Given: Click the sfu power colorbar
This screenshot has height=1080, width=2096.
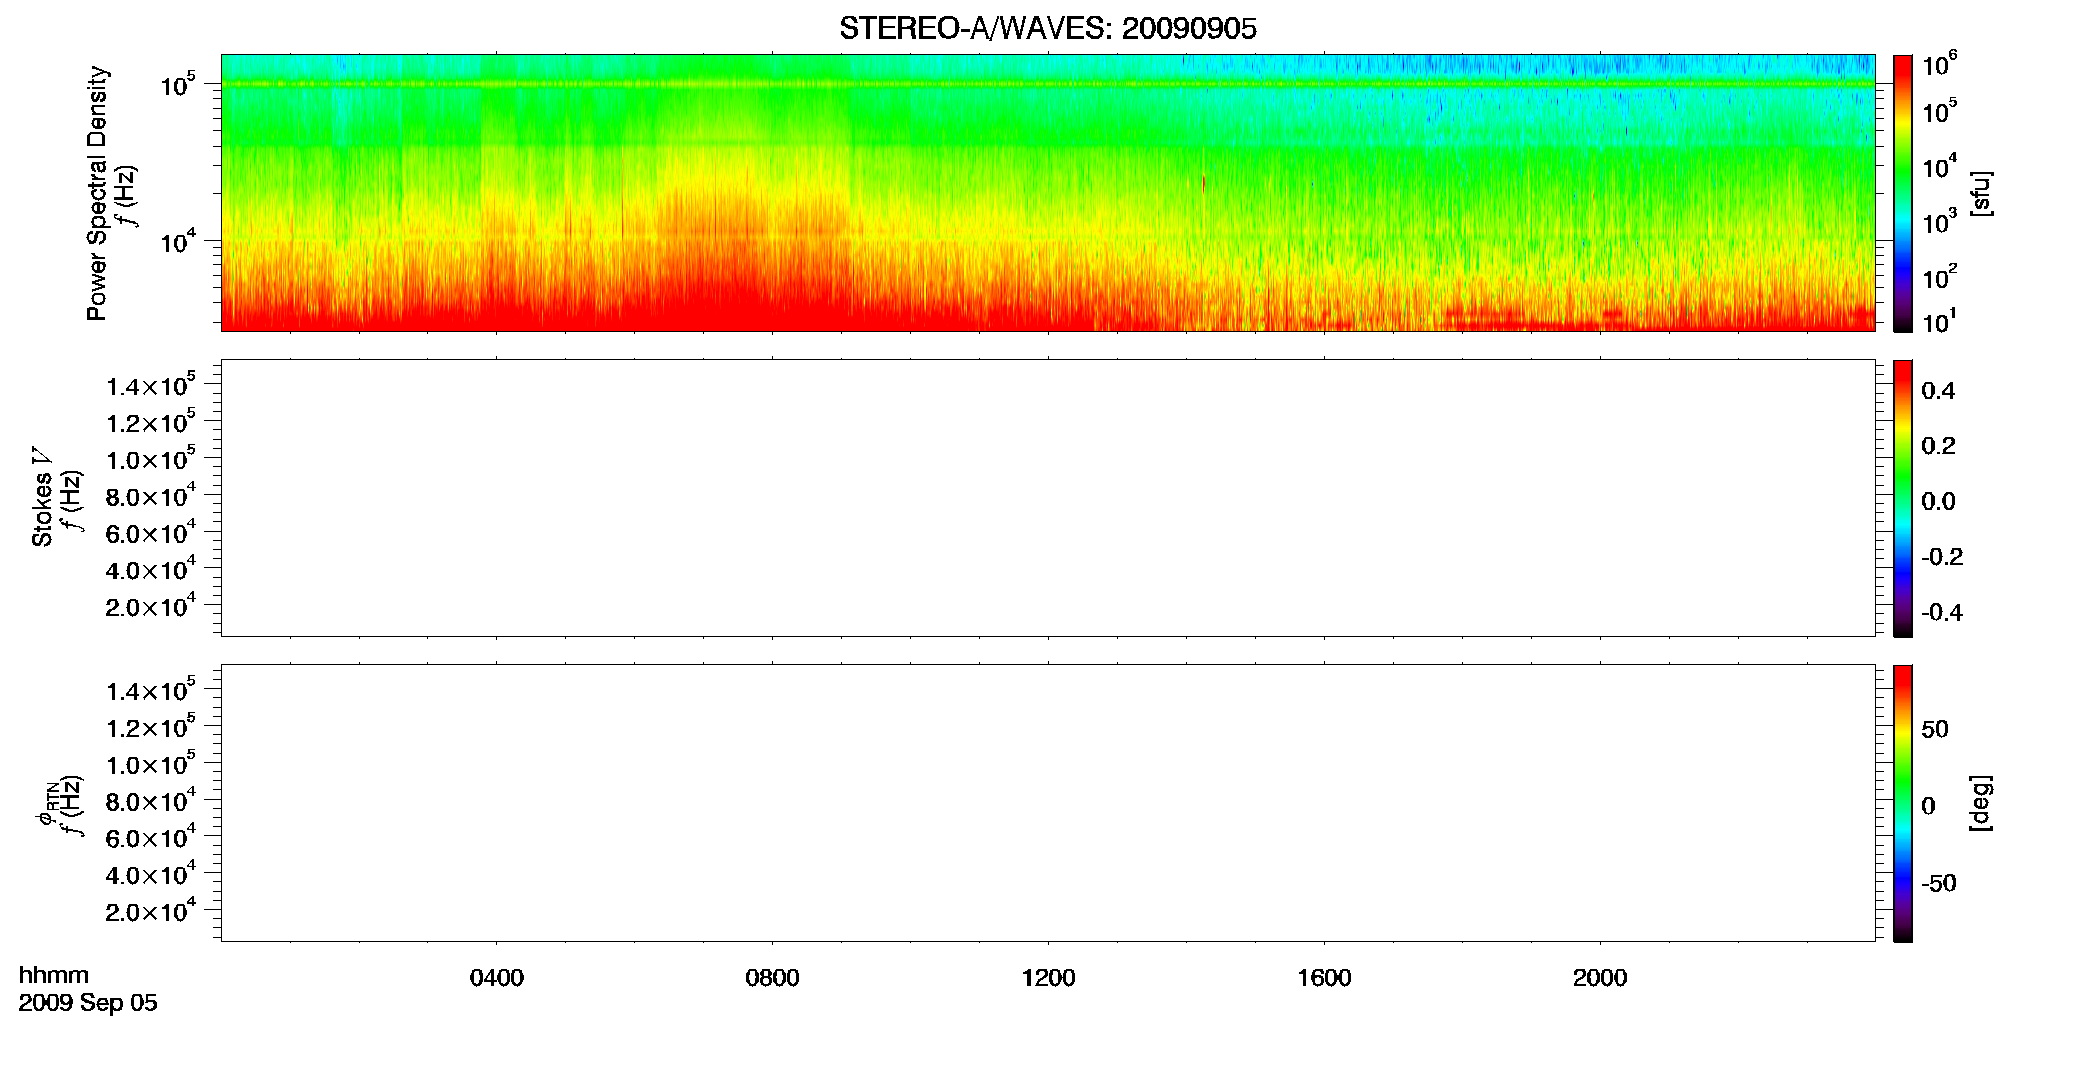Looking at the screenshot, I should tap(1903, 192).
